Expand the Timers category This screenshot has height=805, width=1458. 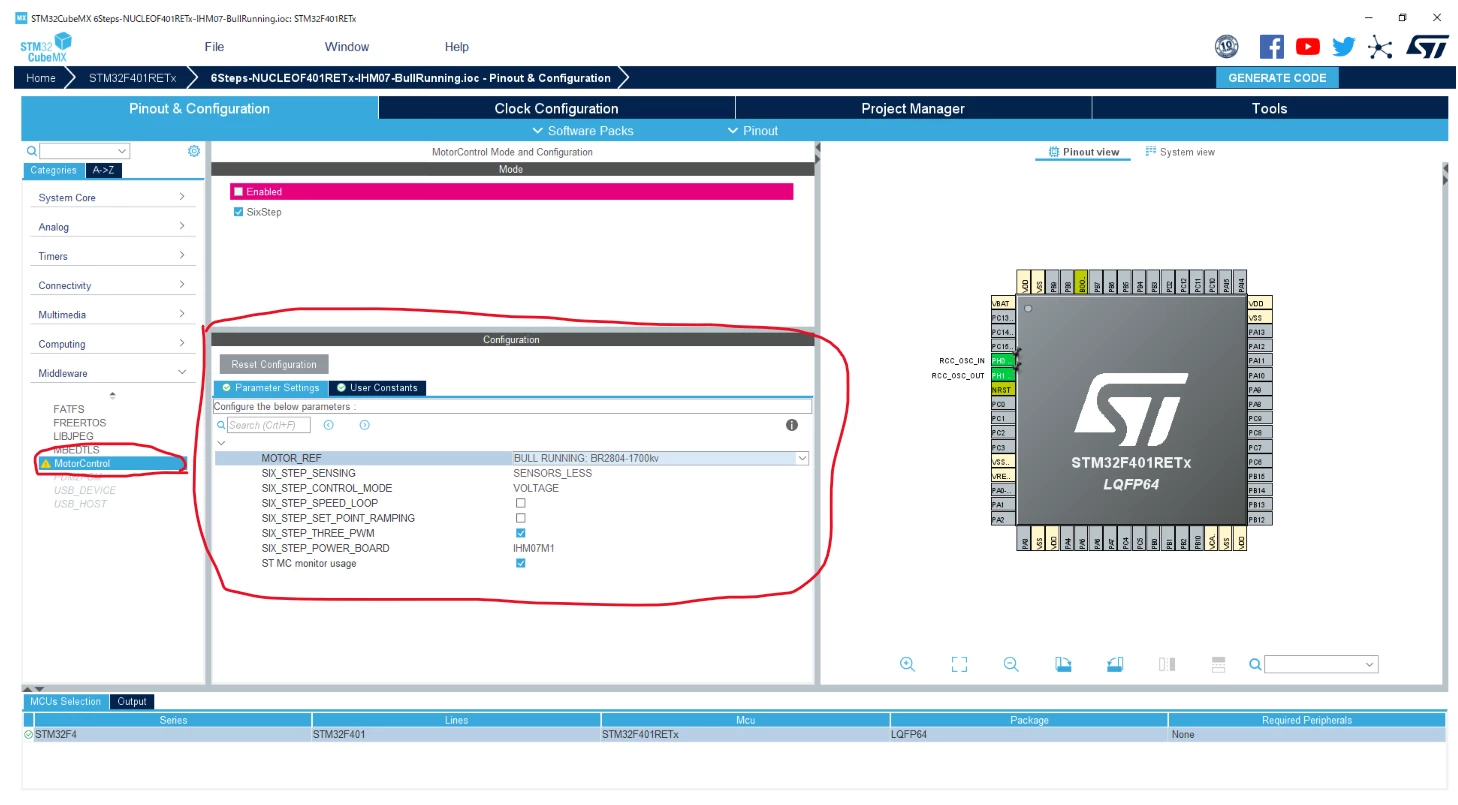point(112,256)
